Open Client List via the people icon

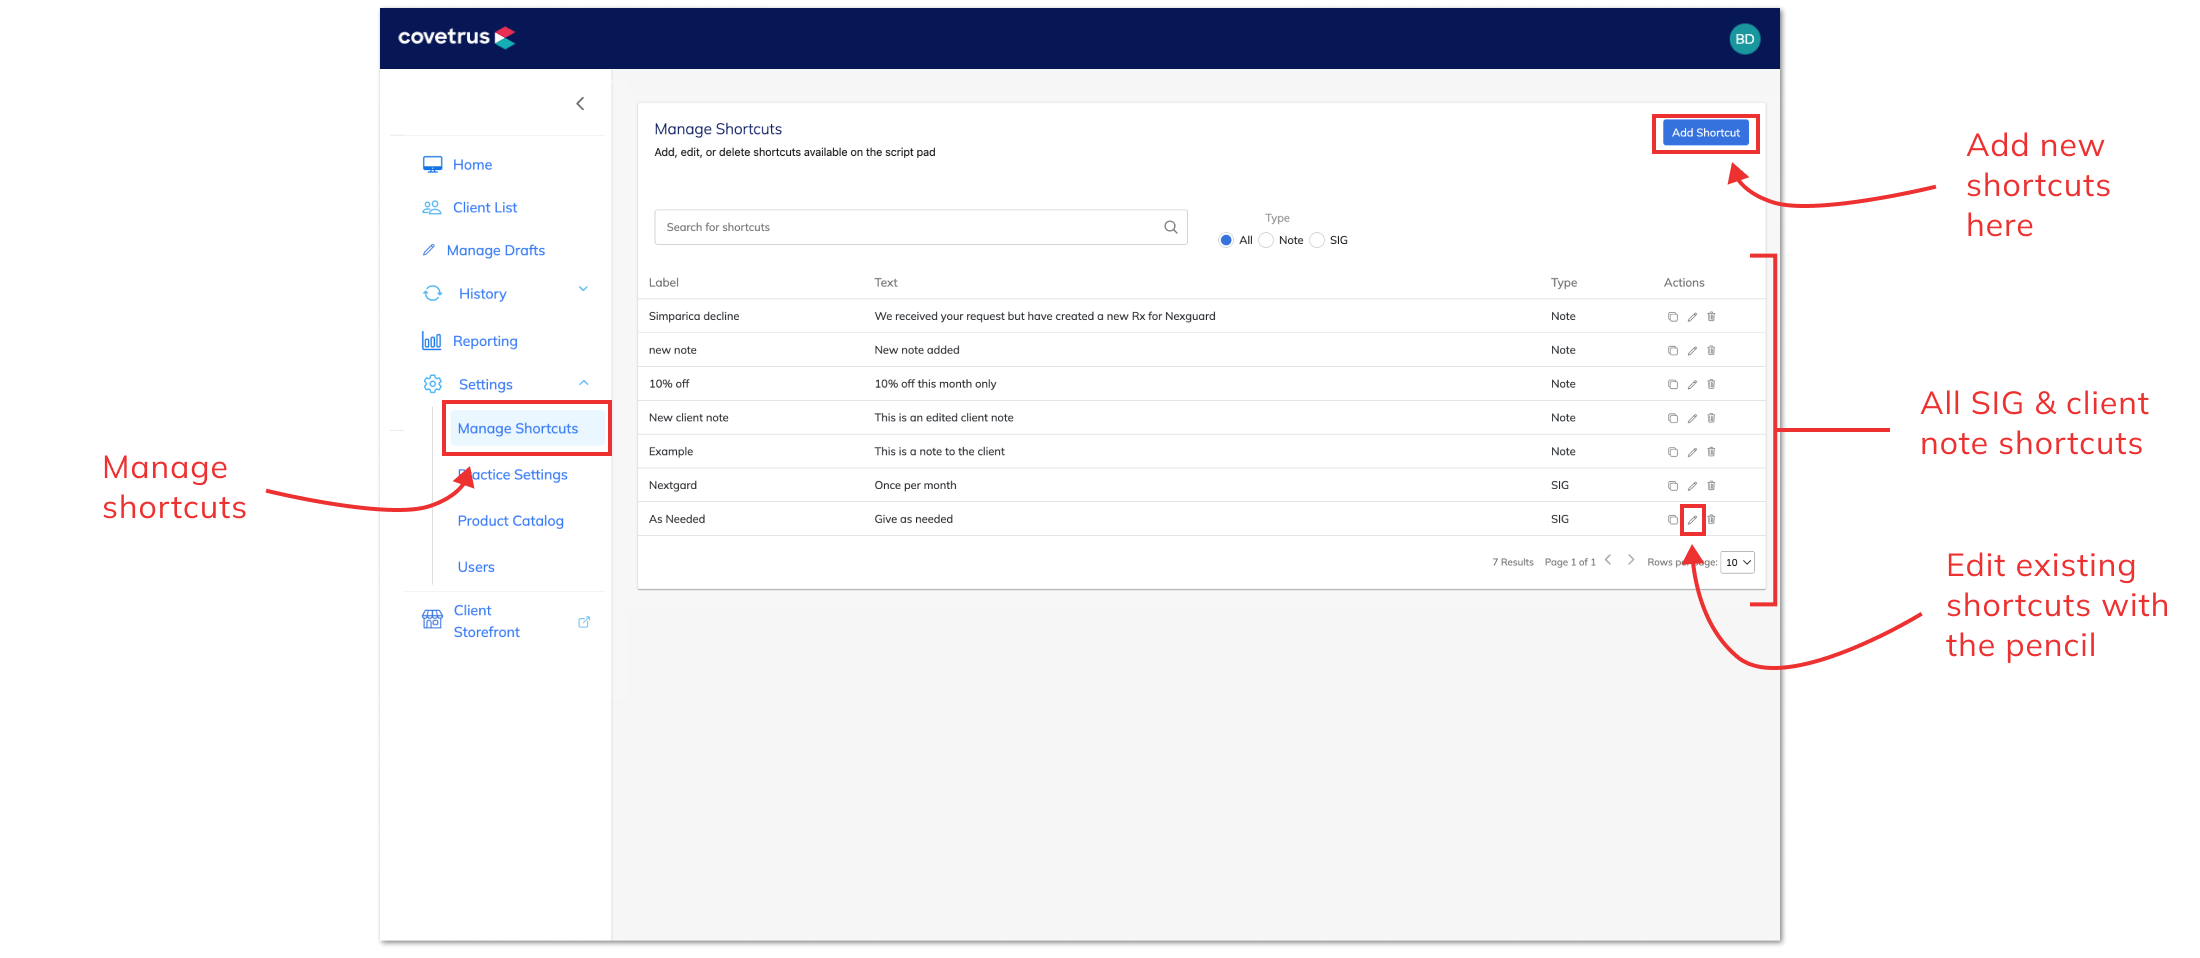(x=433, y=207)
